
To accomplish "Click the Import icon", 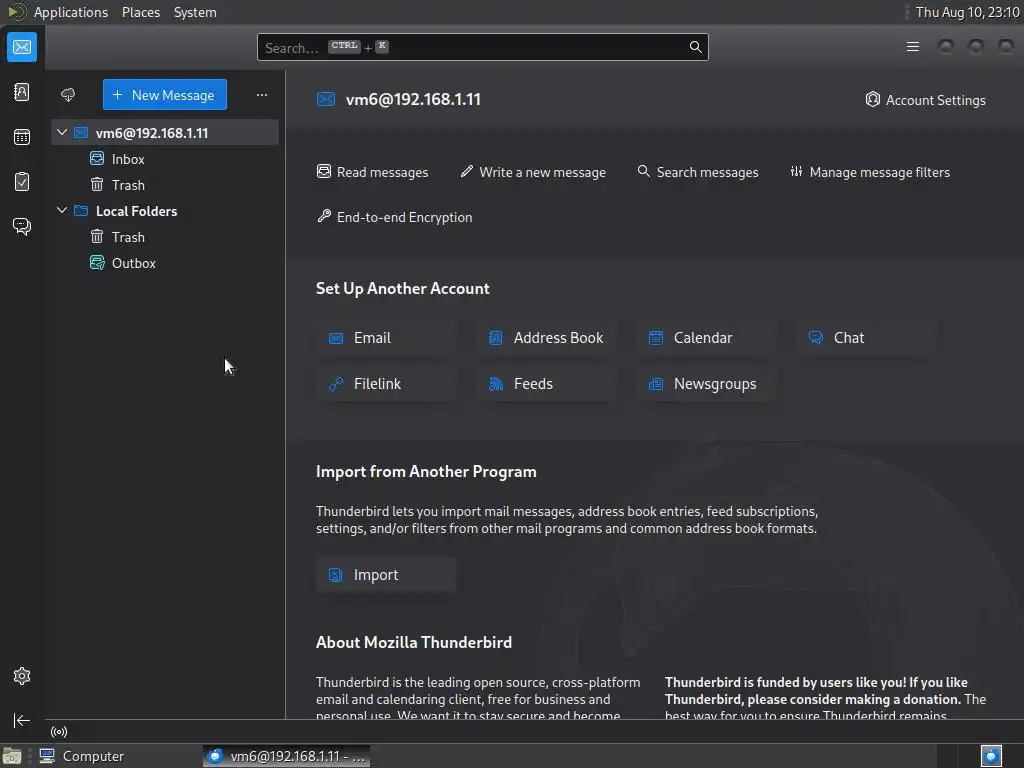I will (x=335, y=575).
